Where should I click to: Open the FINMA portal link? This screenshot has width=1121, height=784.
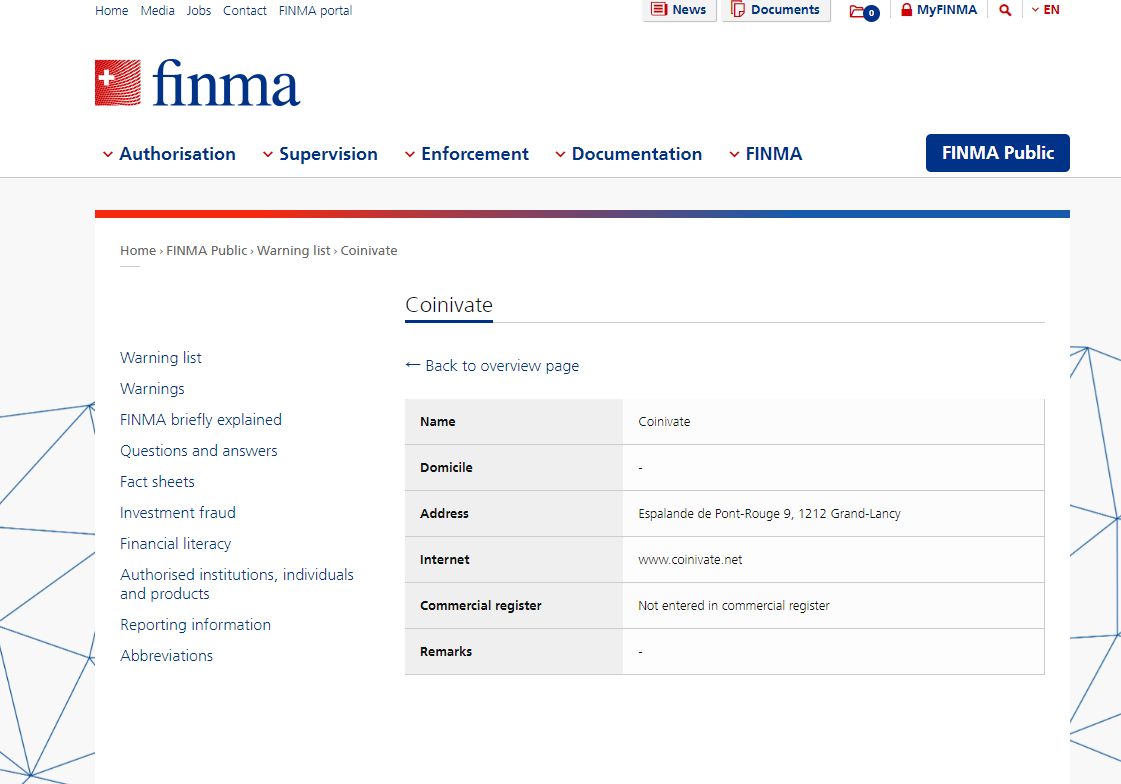pyautogui.click(x=315, y=11)
